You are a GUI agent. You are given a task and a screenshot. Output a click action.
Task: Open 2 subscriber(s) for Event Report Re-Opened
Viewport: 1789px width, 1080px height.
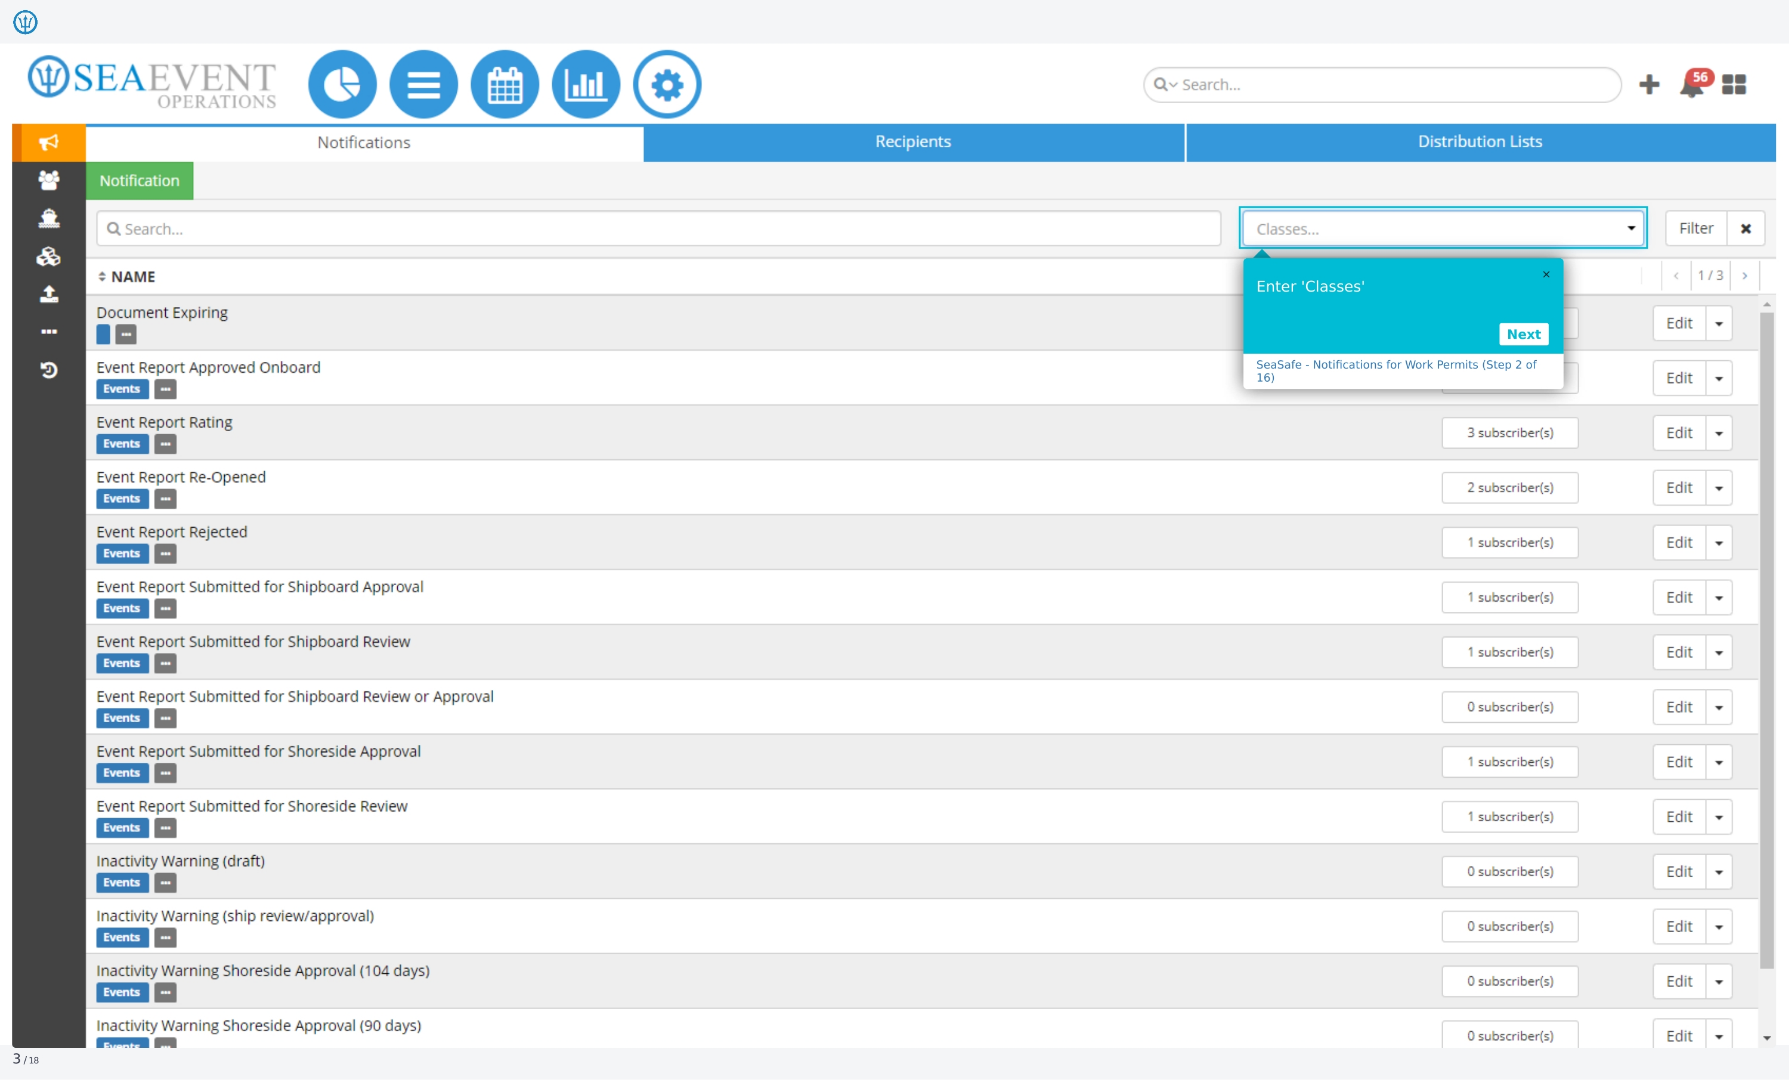click(1510, 488)
